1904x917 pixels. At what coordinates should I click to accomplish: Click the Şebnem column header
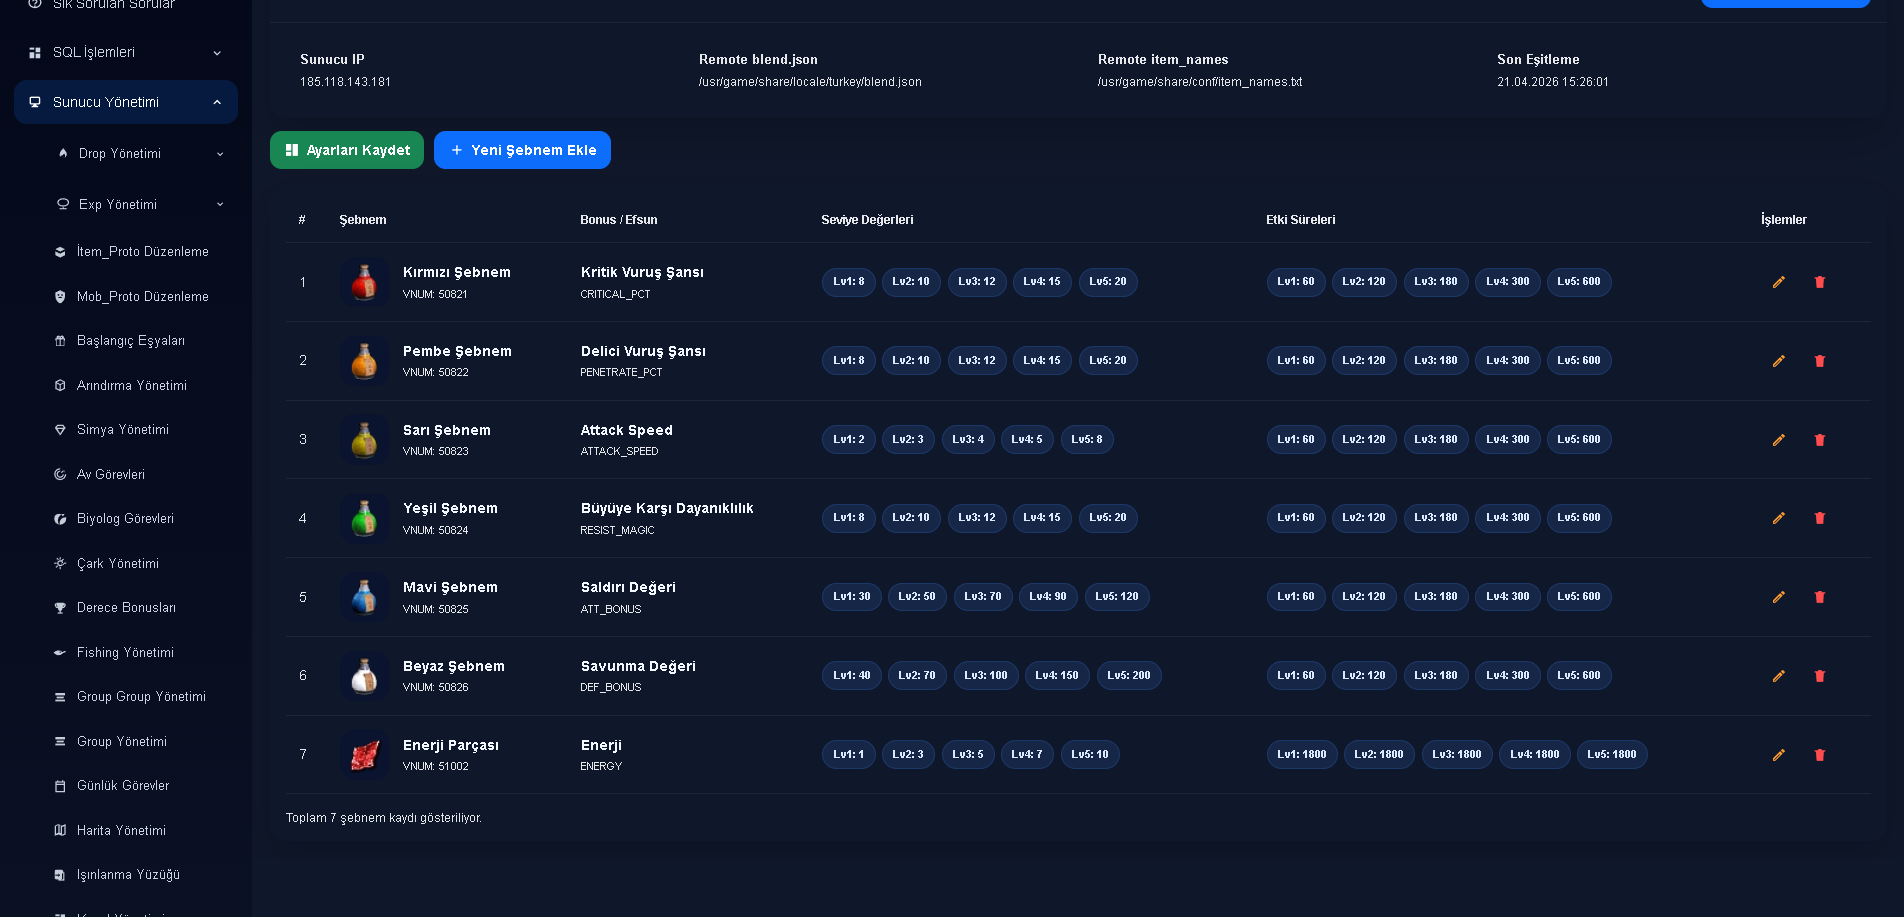click(363, 220)
